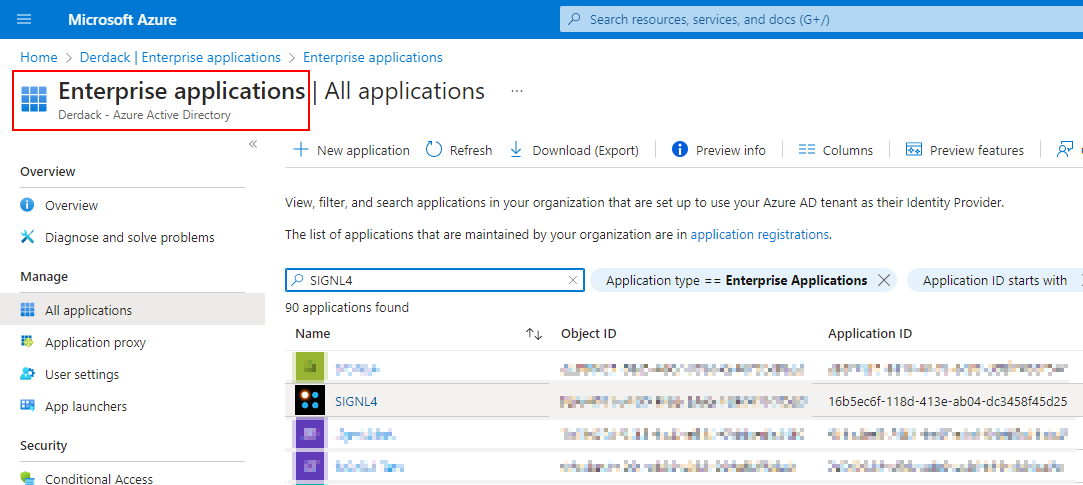1083x485 pixels.
Task: Open User settings in the sidebar
Action: pos(81,374)
